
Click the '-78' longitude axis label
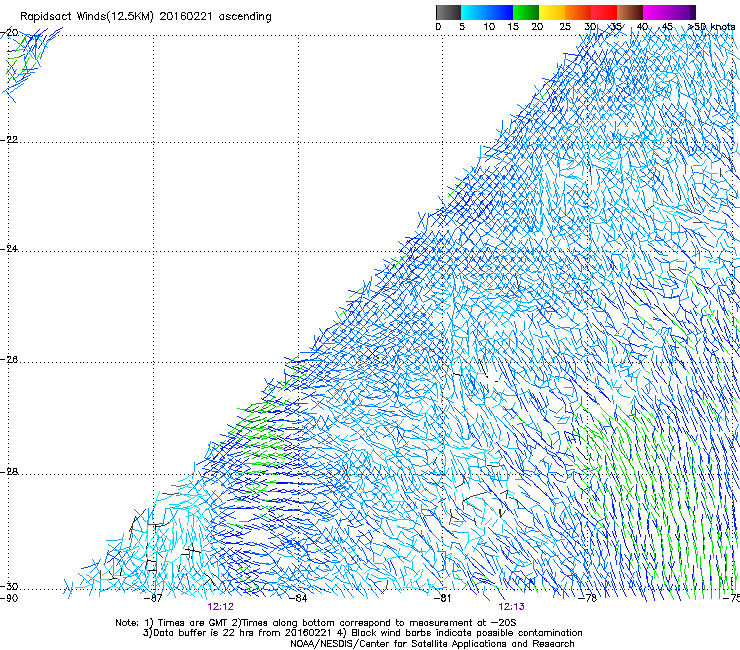[x=588, y=598]
